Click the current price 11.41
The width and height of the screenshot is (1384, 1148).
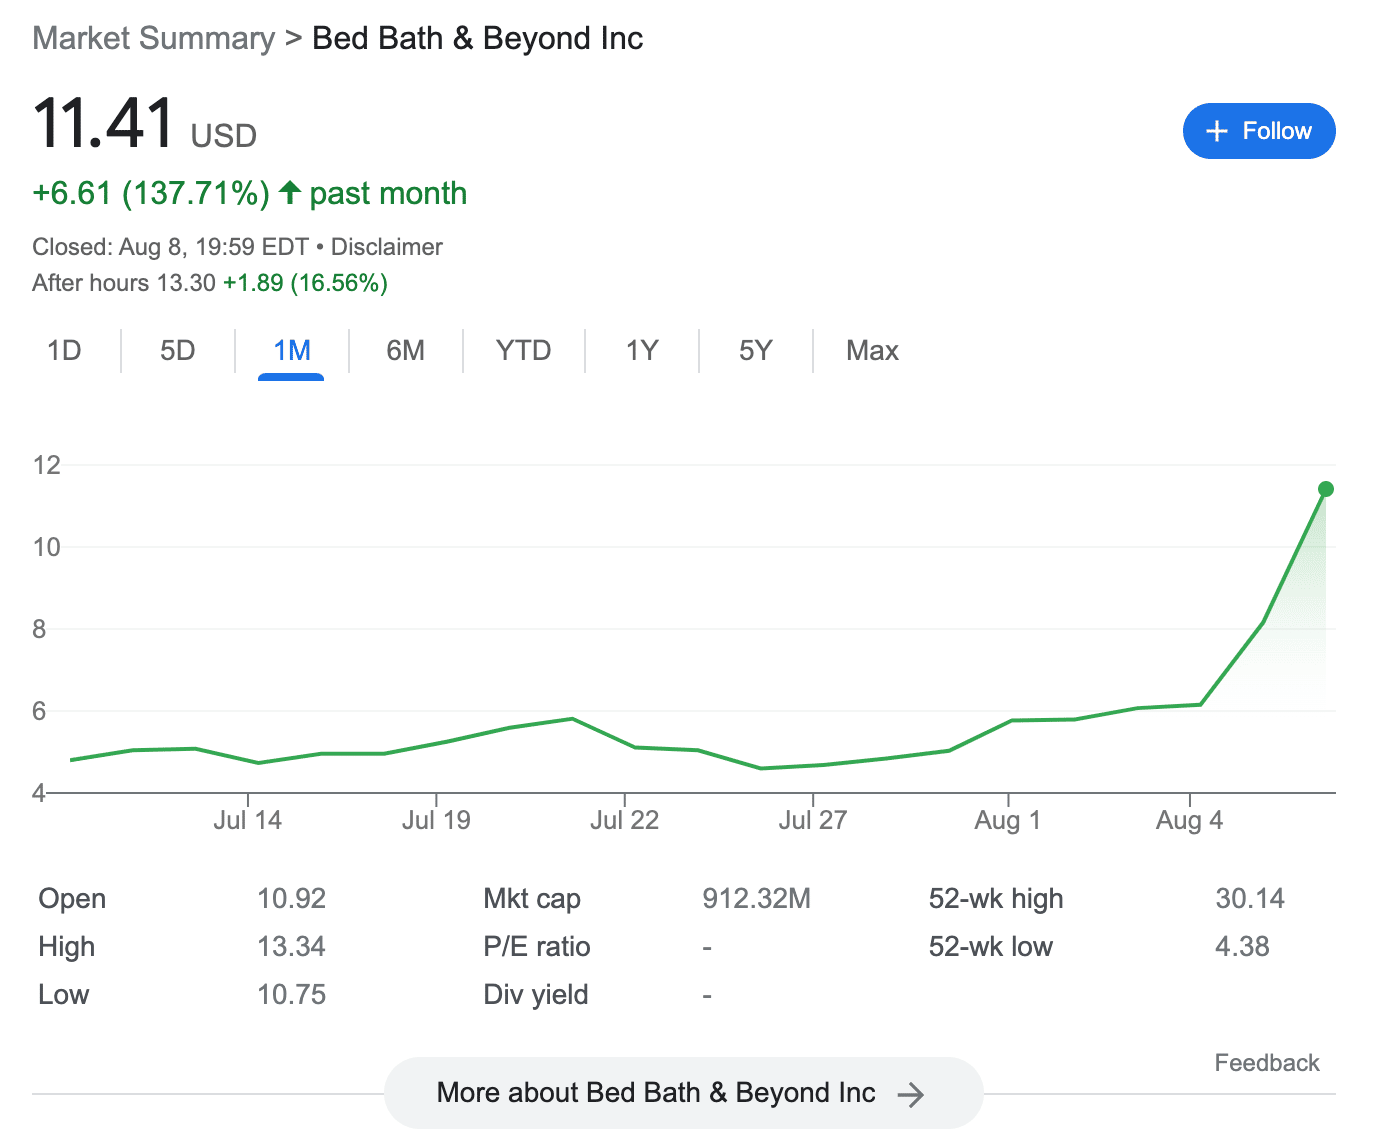coord(104,123)
